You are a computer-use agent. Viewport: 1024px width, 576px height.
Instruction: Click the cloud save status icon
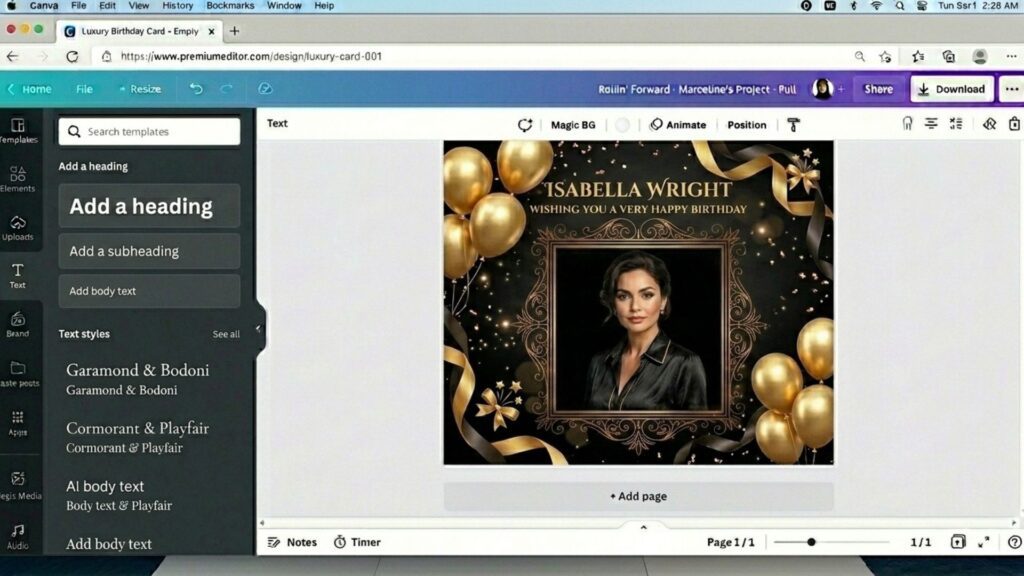pyautogui.click(x=265, y=88)
